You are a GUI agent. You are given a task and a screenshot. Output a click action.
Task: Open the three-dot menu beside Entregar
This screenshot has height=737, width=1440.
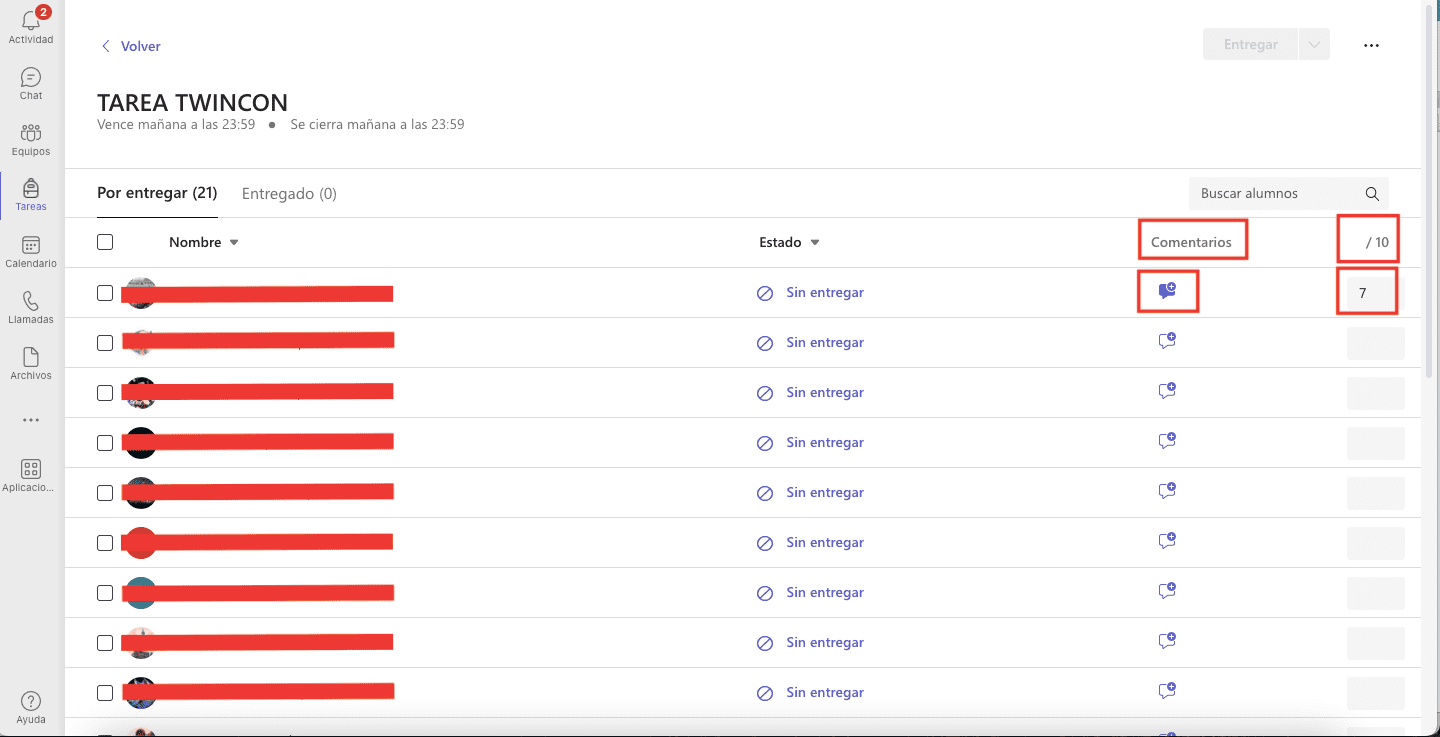1371,46
